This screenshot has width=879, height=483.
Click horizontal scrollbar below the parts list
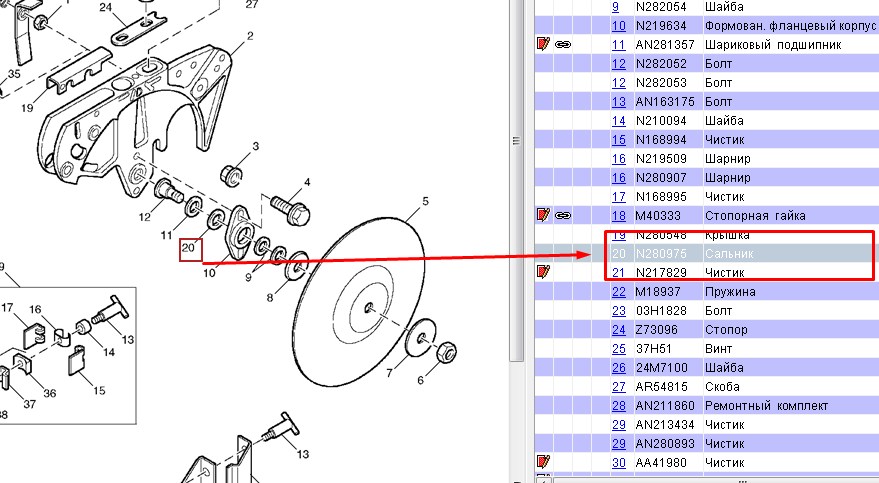click(706, 480)
